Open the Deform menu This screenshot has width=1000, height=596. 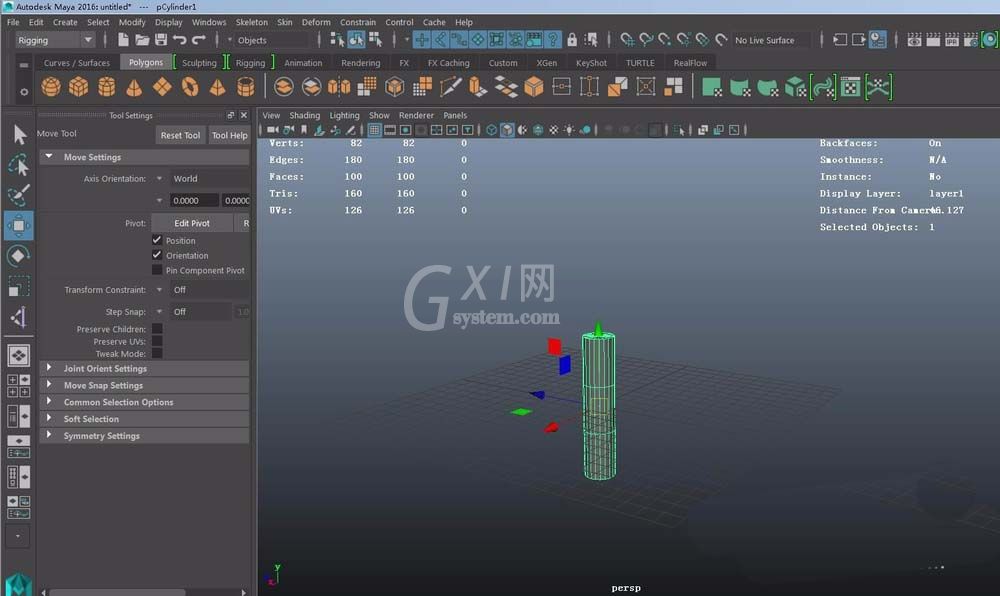316,22
